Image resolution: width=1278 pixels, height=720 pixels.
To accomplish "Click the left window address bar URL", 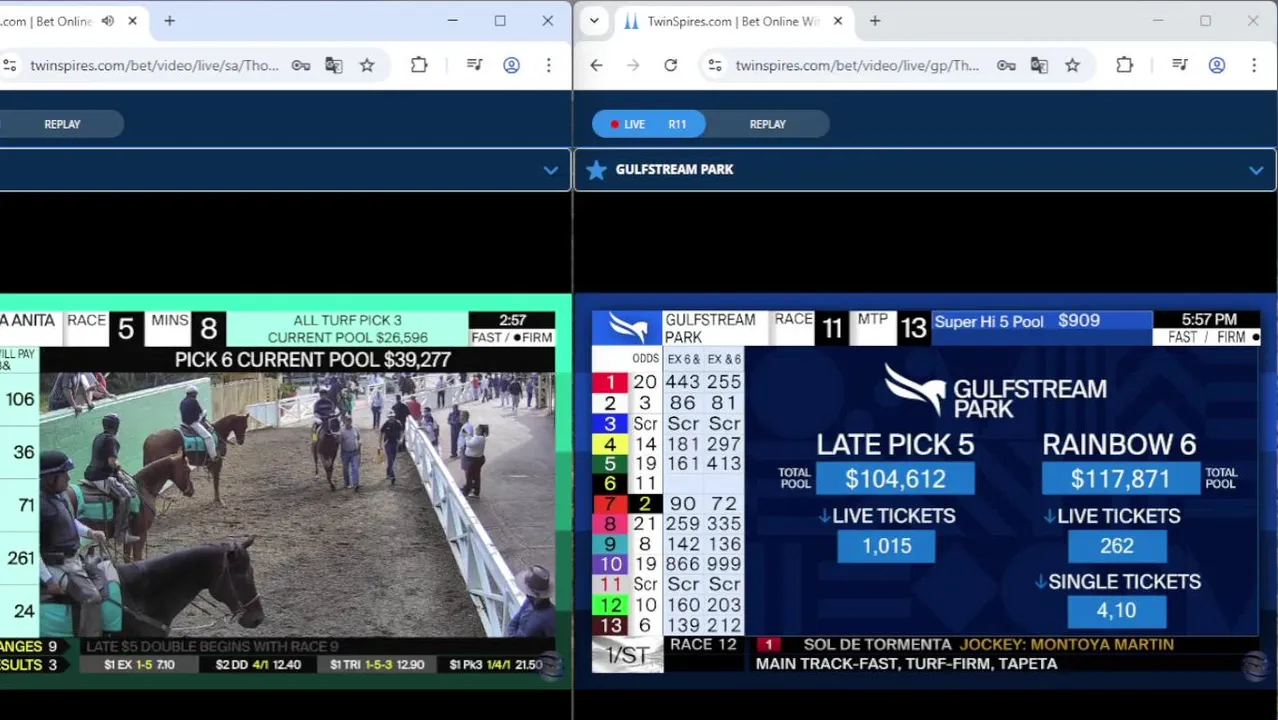I will click(154, 65).
